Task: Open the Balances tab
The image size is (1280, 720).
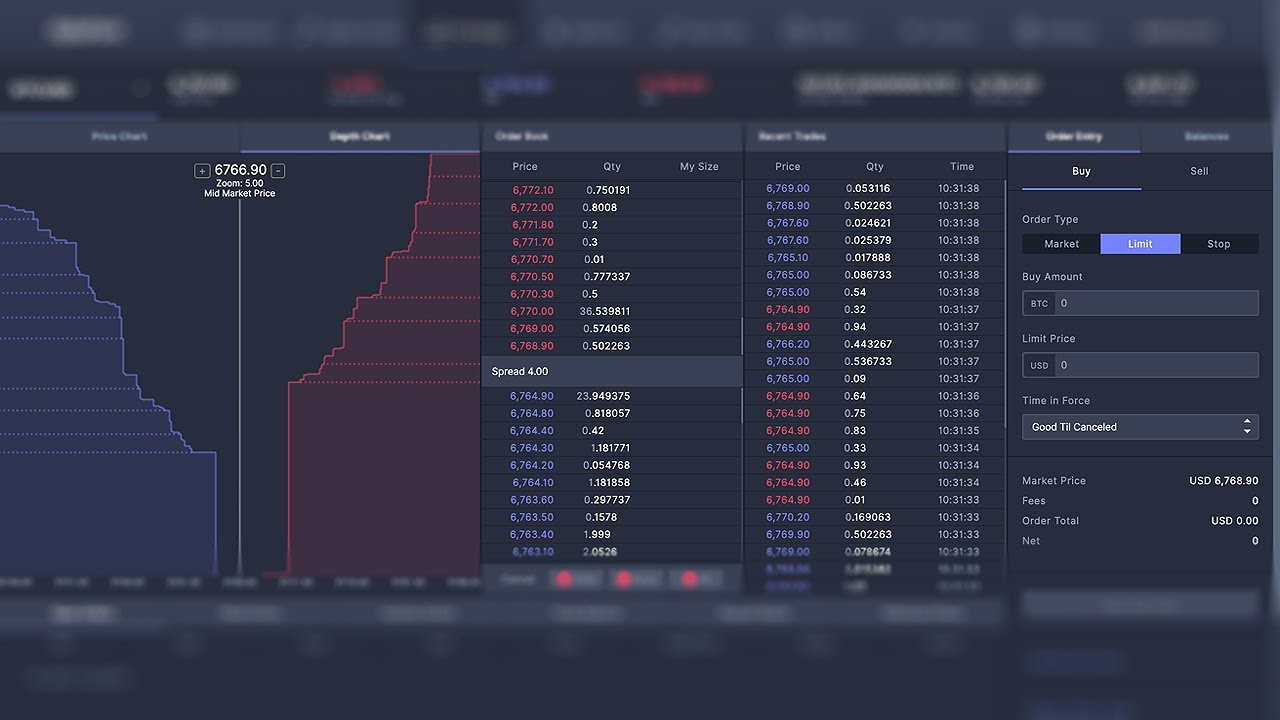Action: coord(1206,137)
